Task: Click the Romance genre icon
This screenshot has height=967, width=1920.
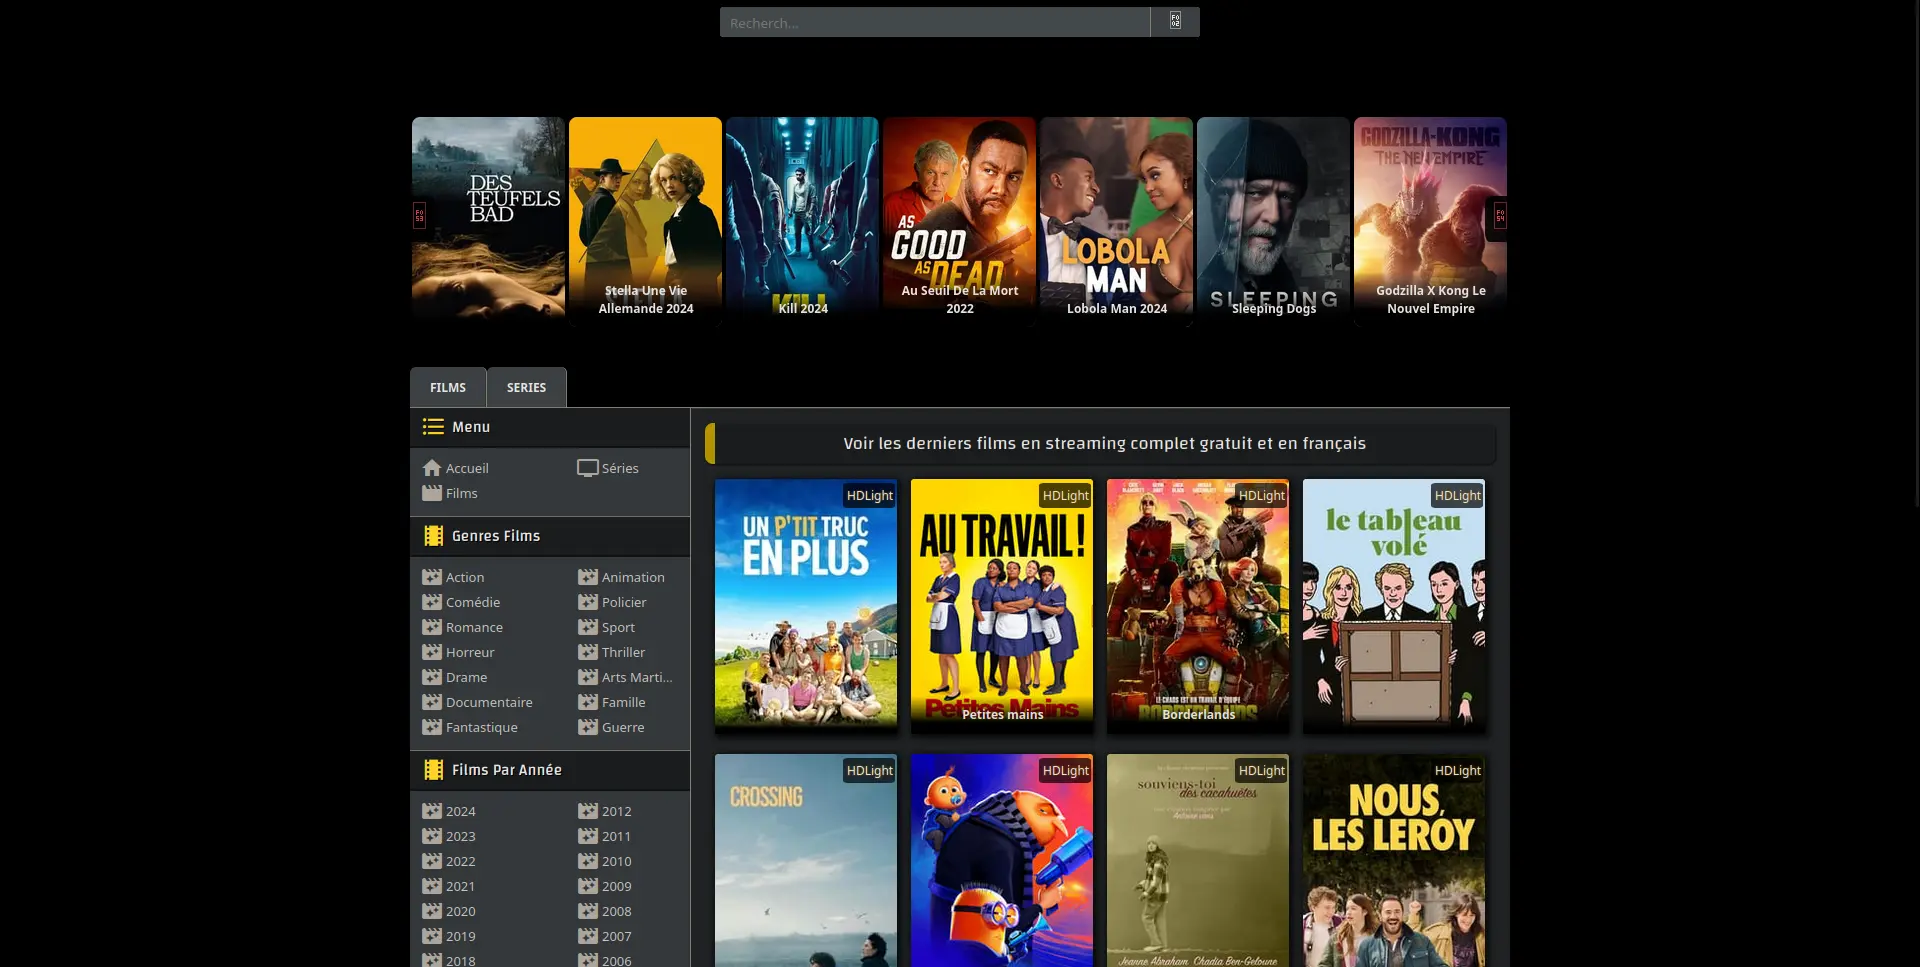Action: click(x=432, y=627)
